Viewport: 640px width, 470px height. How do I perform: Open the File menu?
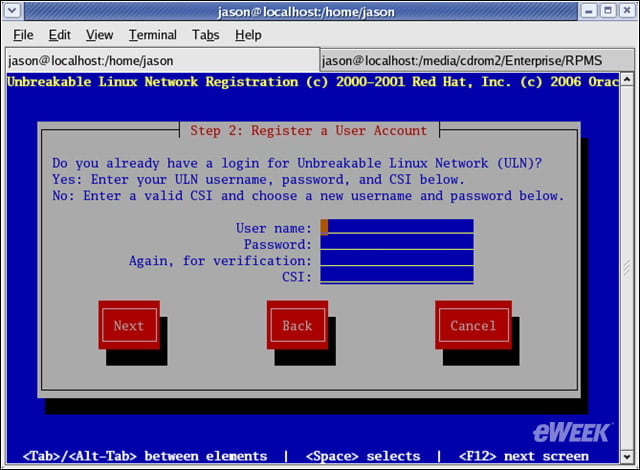tap(23, 35)
